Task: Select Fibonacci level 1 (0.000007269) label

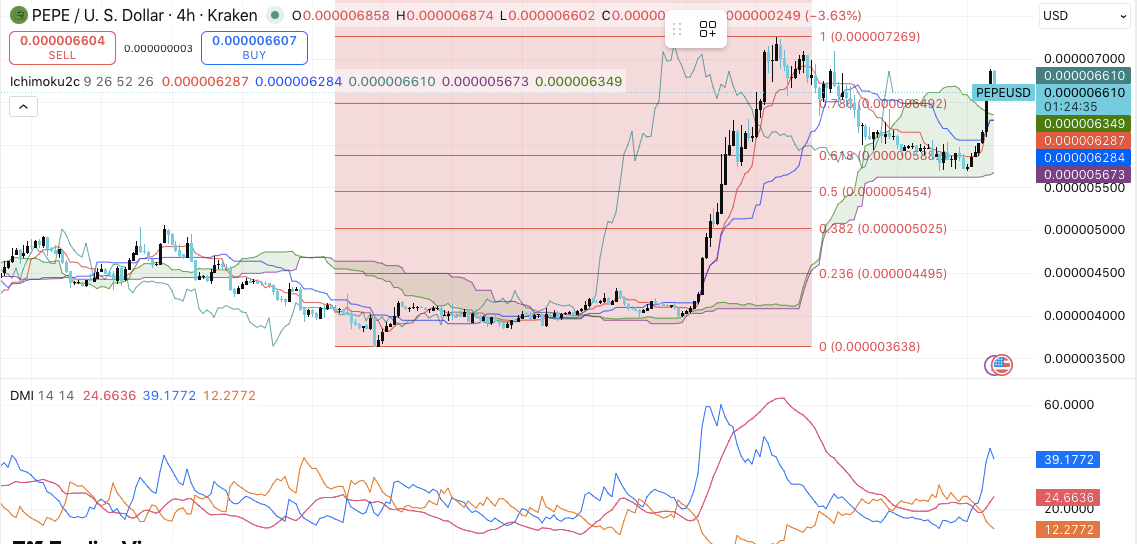Action: pyautogui.click(x=869, y=36)
